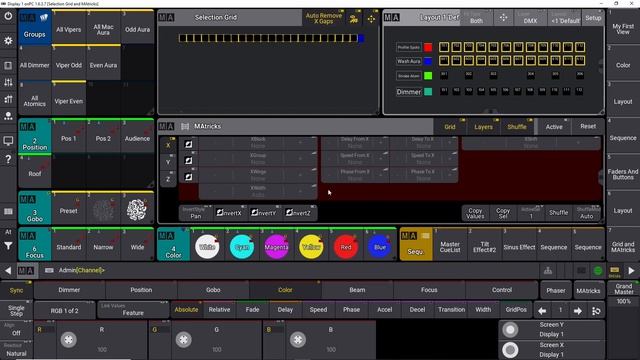Open the '<1 Default' dropdown in Layout

click(x=565, y=18)
